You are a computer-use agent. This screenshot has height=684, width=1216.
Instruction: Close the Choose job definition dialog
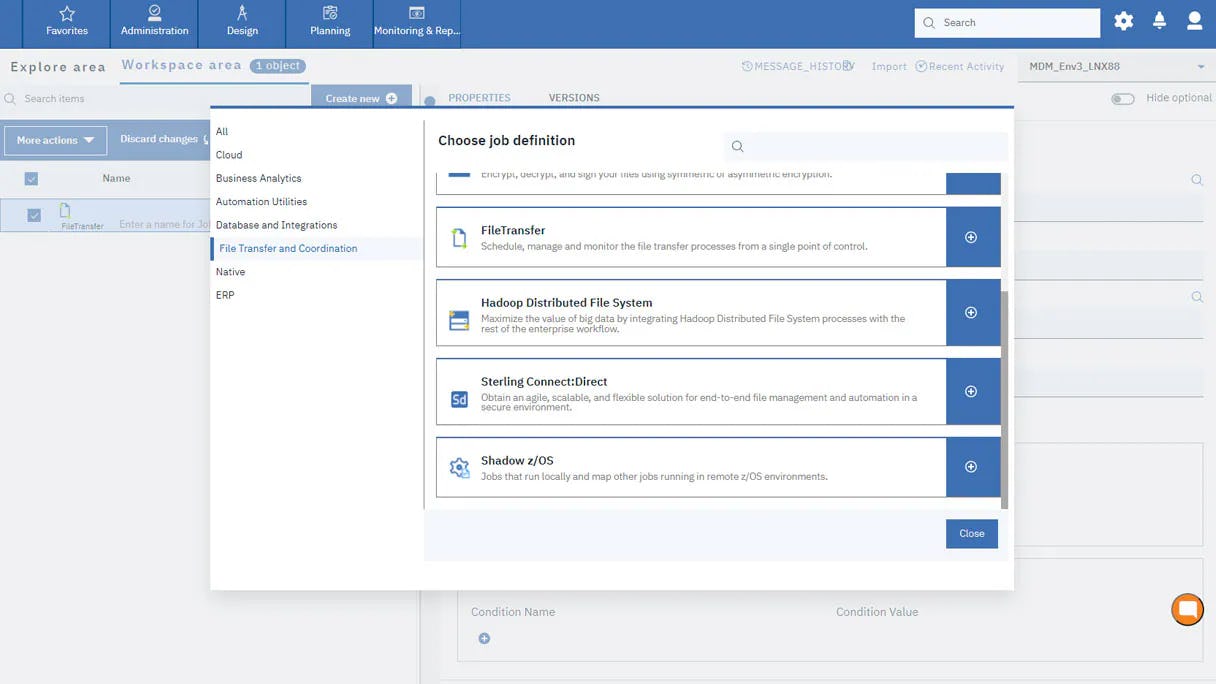click(970, 533)
